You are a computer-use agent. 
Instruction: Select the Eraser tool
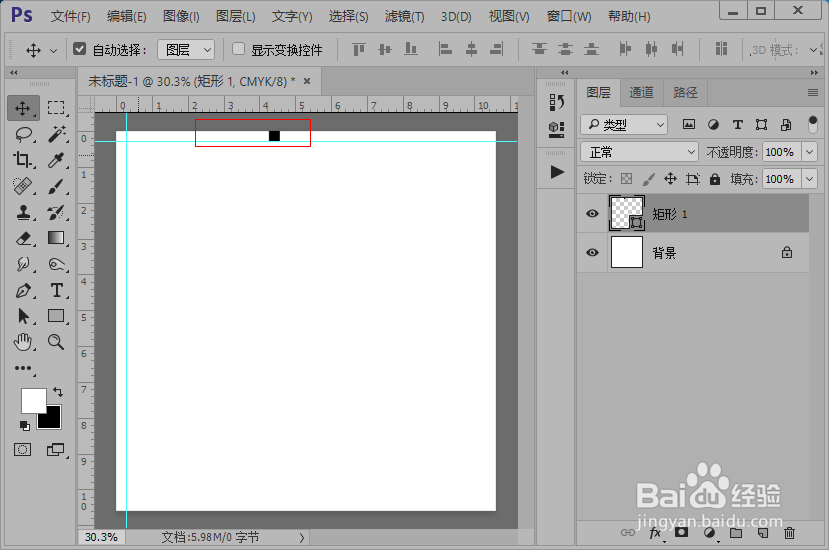pos(23,238)
